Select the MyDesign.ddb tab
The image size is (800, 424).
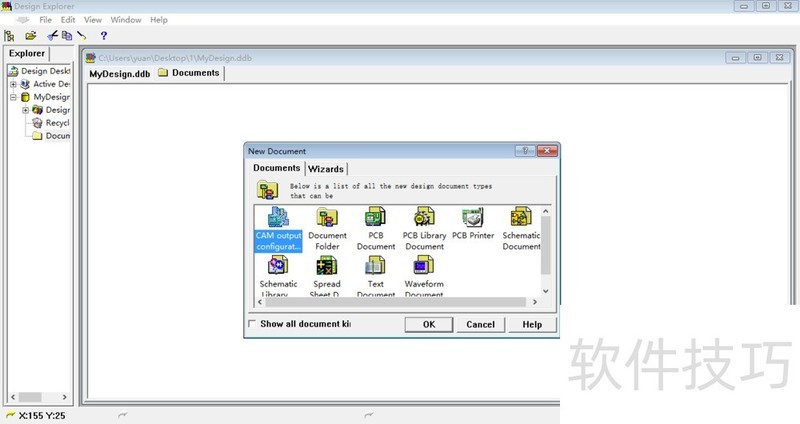coord(120,74)
